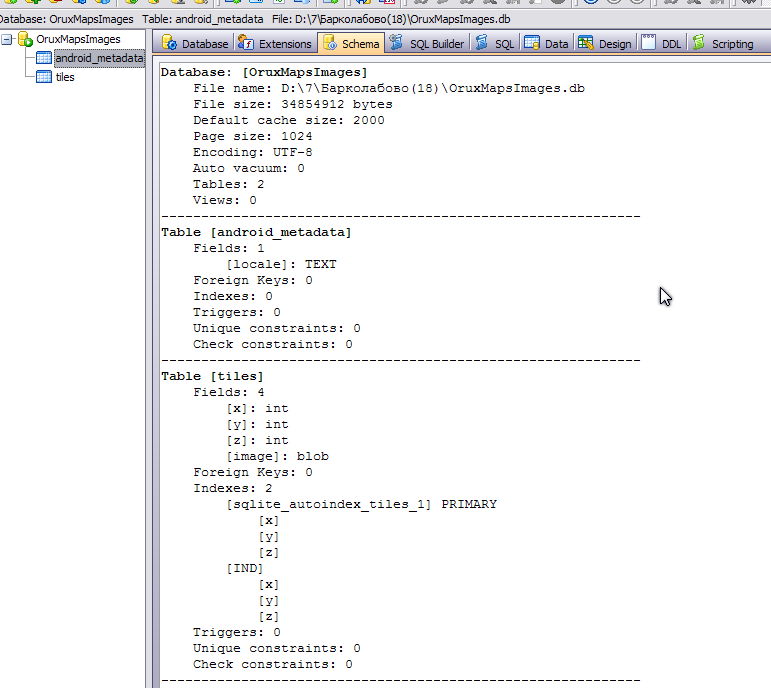Click the 'Table [android_metadata]' heading in schema

point(256,232)
